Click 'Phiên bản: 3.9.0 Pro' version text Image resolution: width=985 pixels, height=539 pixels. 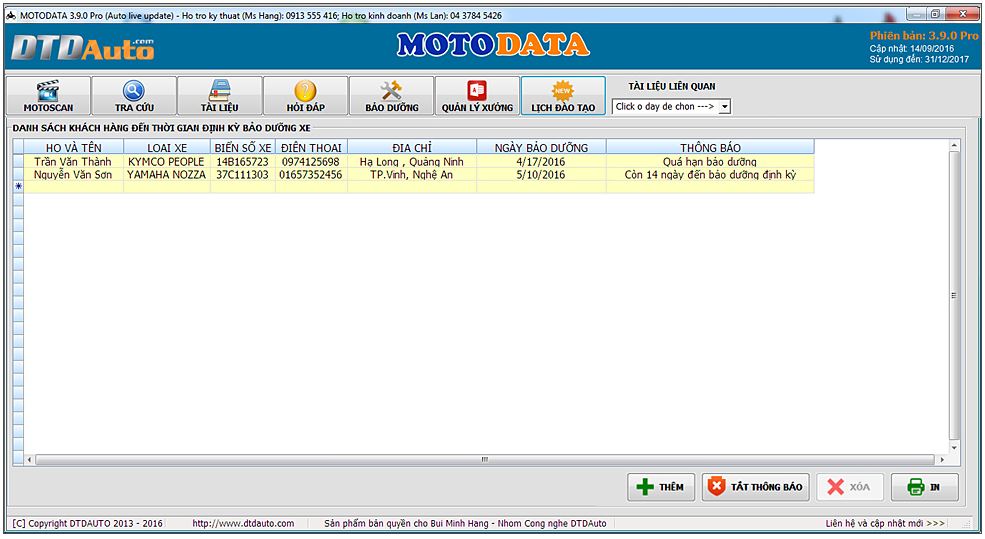pos(924,36)
